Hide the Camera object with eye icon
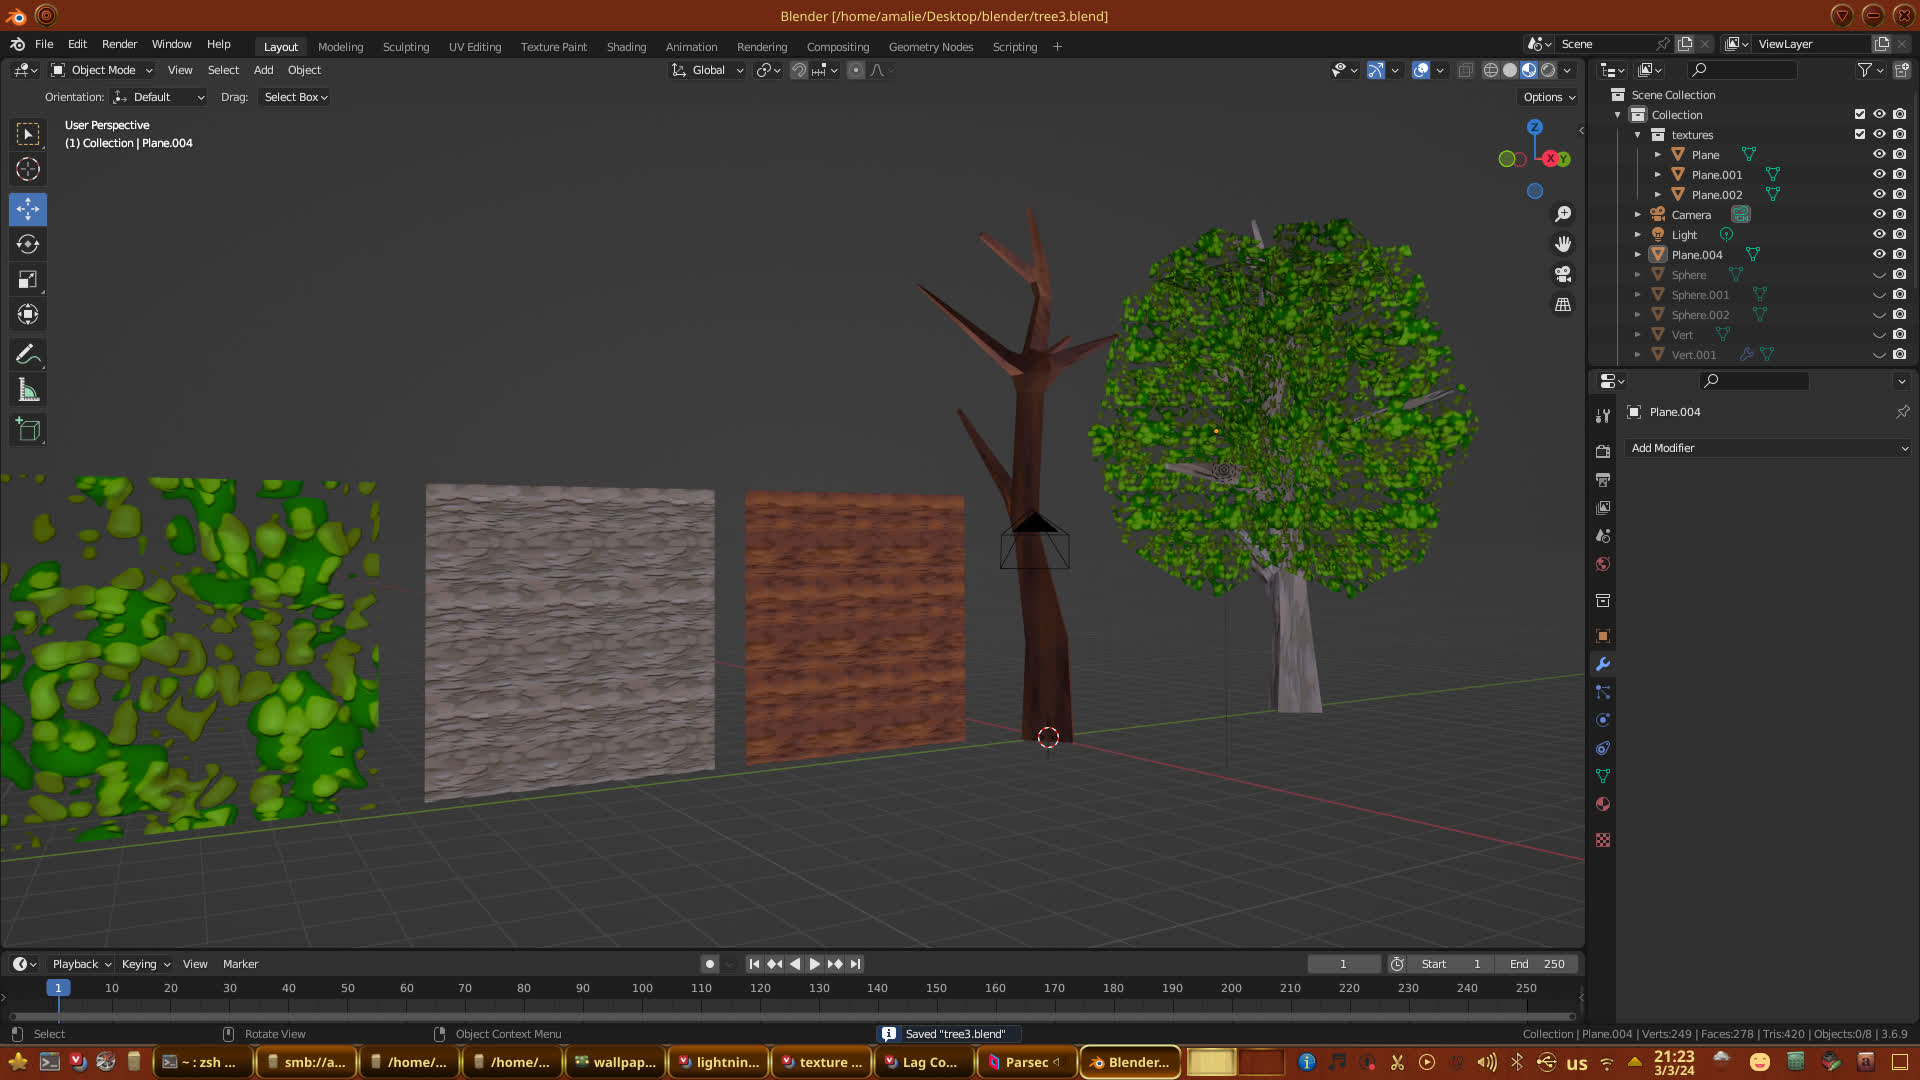 (1879, 214)
